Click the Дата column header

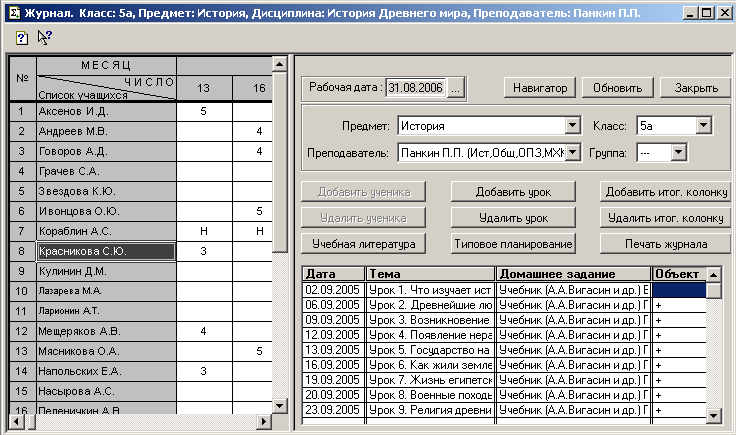[334, 274]
